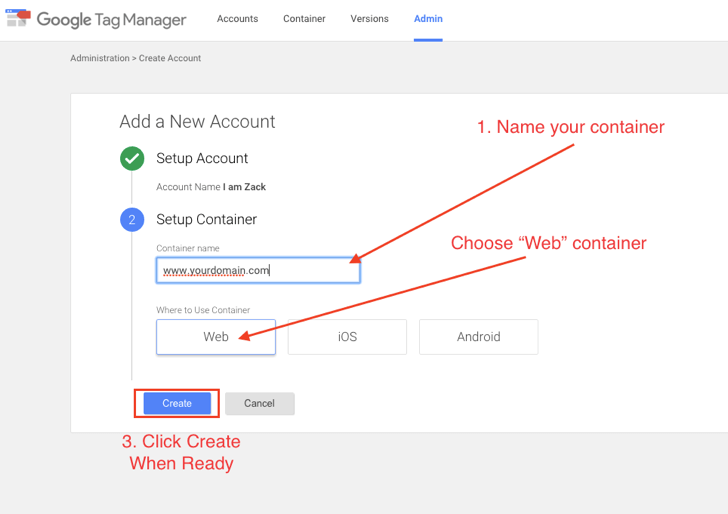
Task: Choose the iOS container option
Action: point(347,337)
